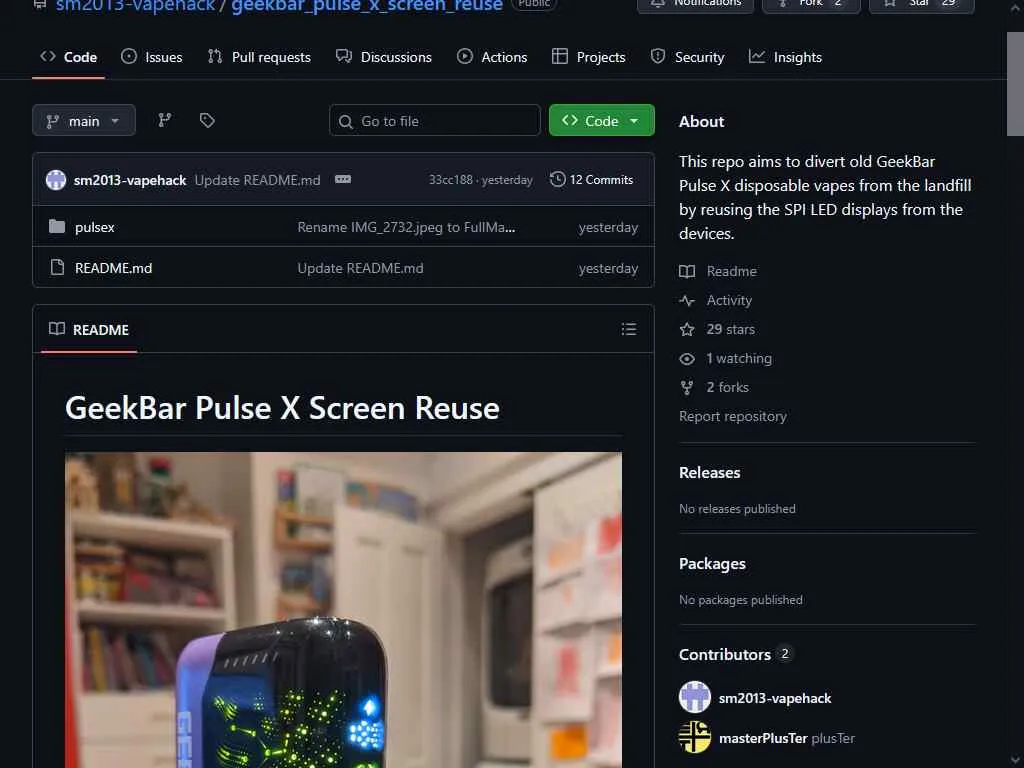Click the sm2013-vapehack contributor avatar
Image resolution: width=1024 pixels, height=768 pixels.
click(x=695, y=697)
